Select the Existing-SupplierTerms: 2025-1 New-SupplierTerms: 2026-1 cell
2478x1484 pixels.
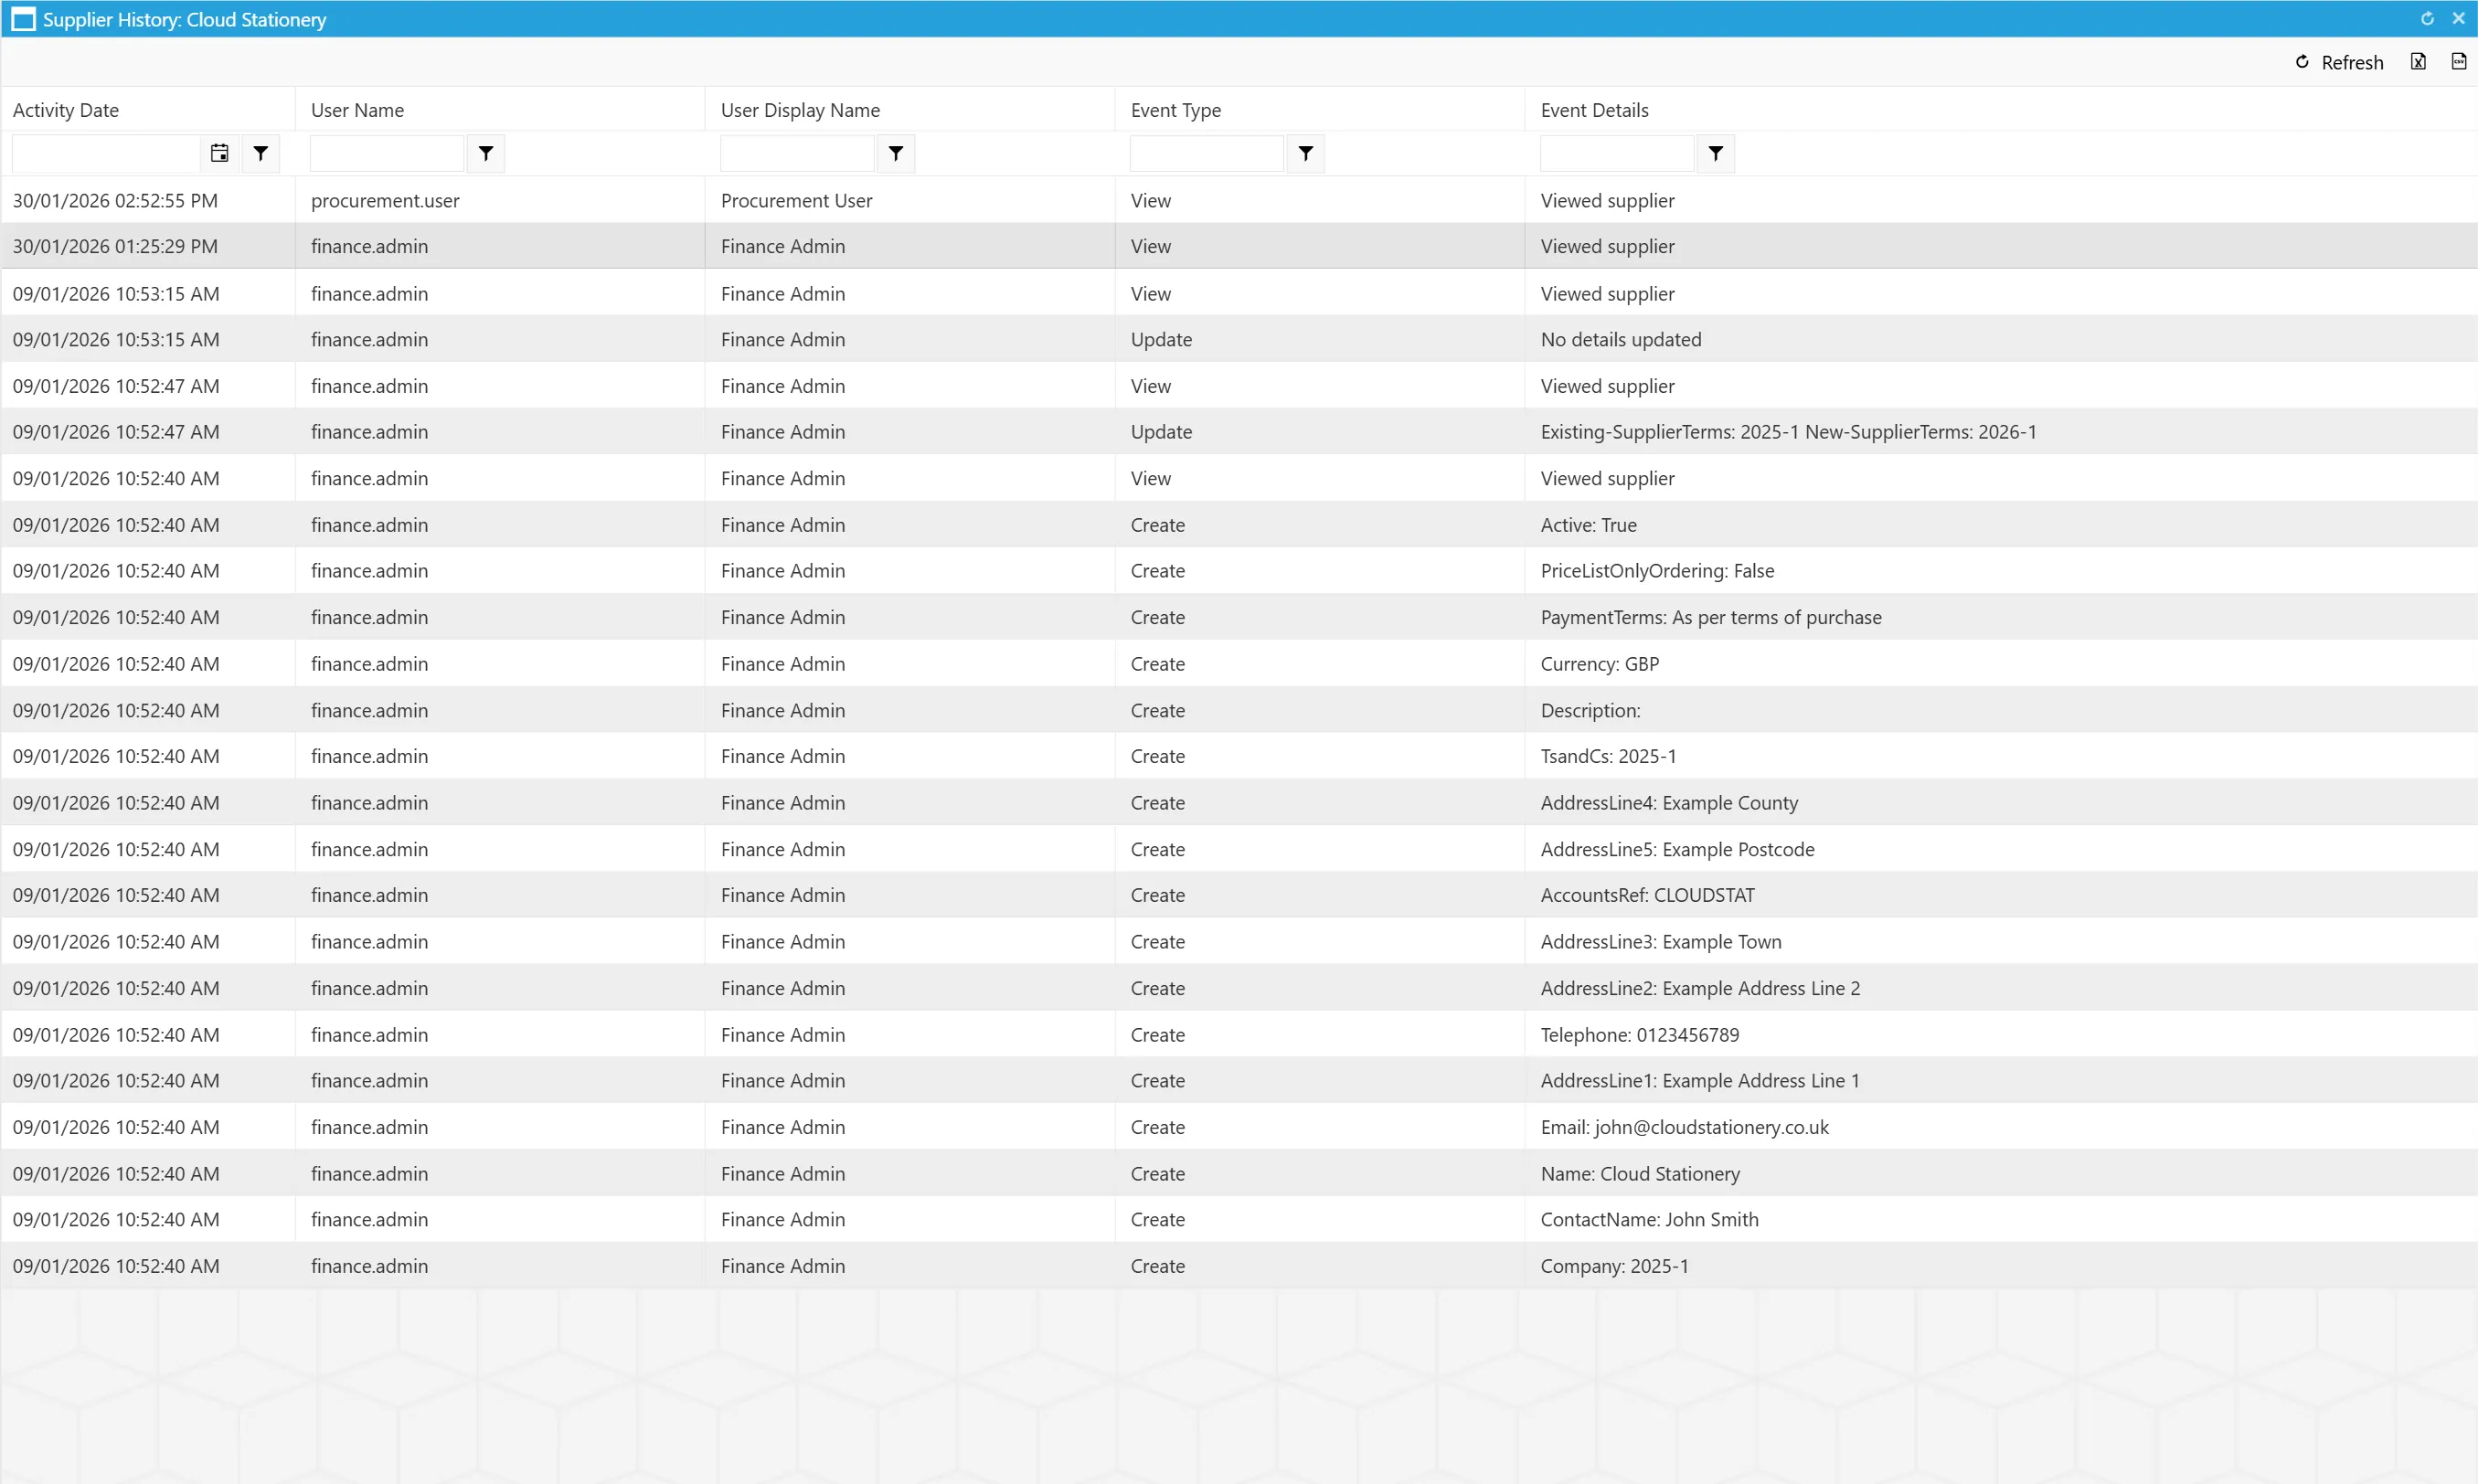[2001, 432]
